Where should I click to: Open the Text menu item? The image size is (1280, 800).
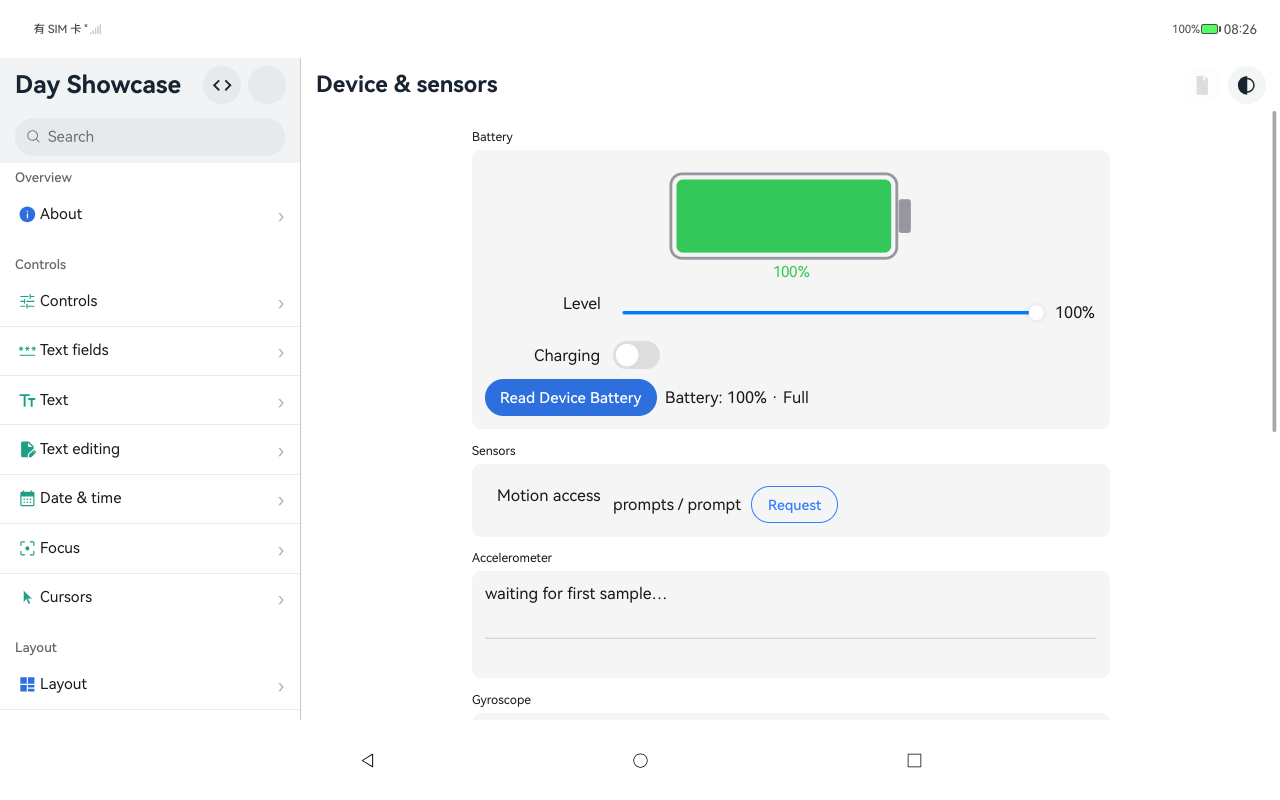[150, 400]
